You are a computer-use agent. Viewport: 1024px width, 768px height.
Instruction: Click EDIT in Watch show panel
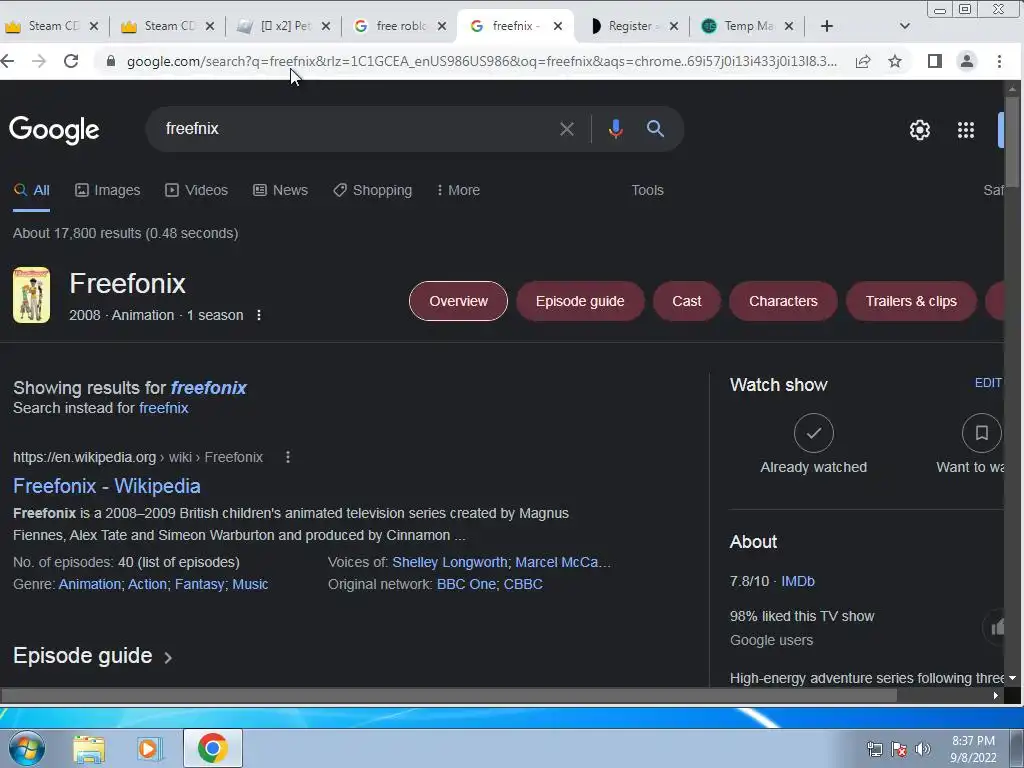pos(988,383)
